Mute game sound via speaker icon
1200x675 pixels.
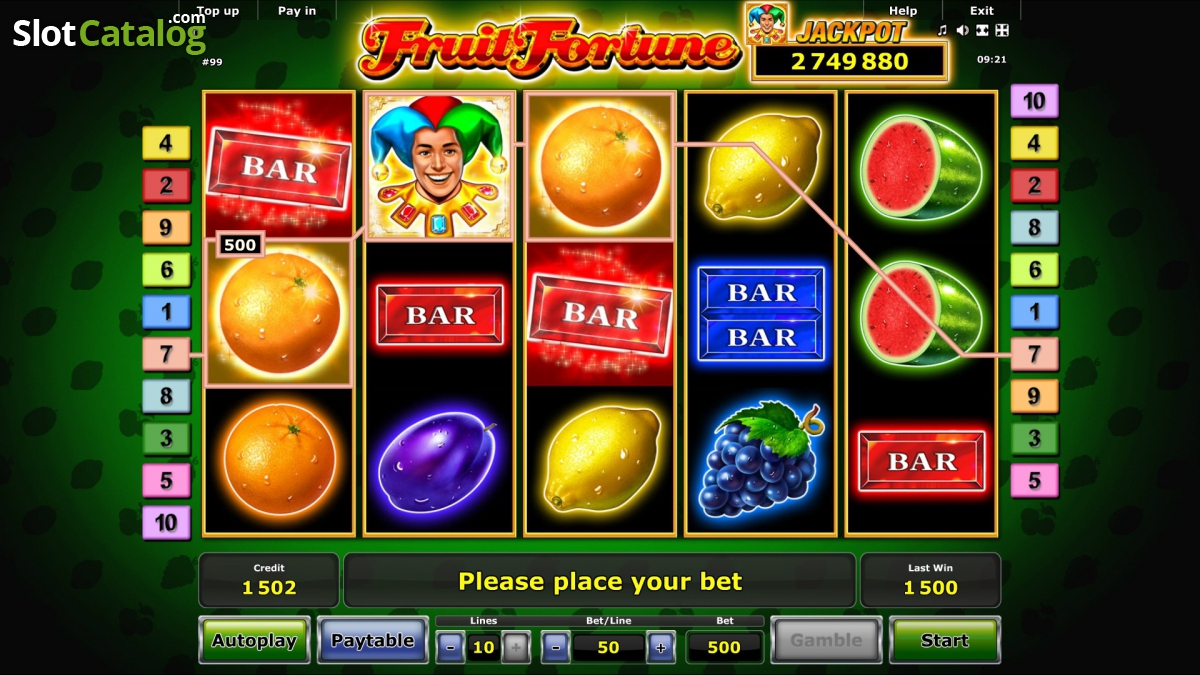click(x=962, y=30)
